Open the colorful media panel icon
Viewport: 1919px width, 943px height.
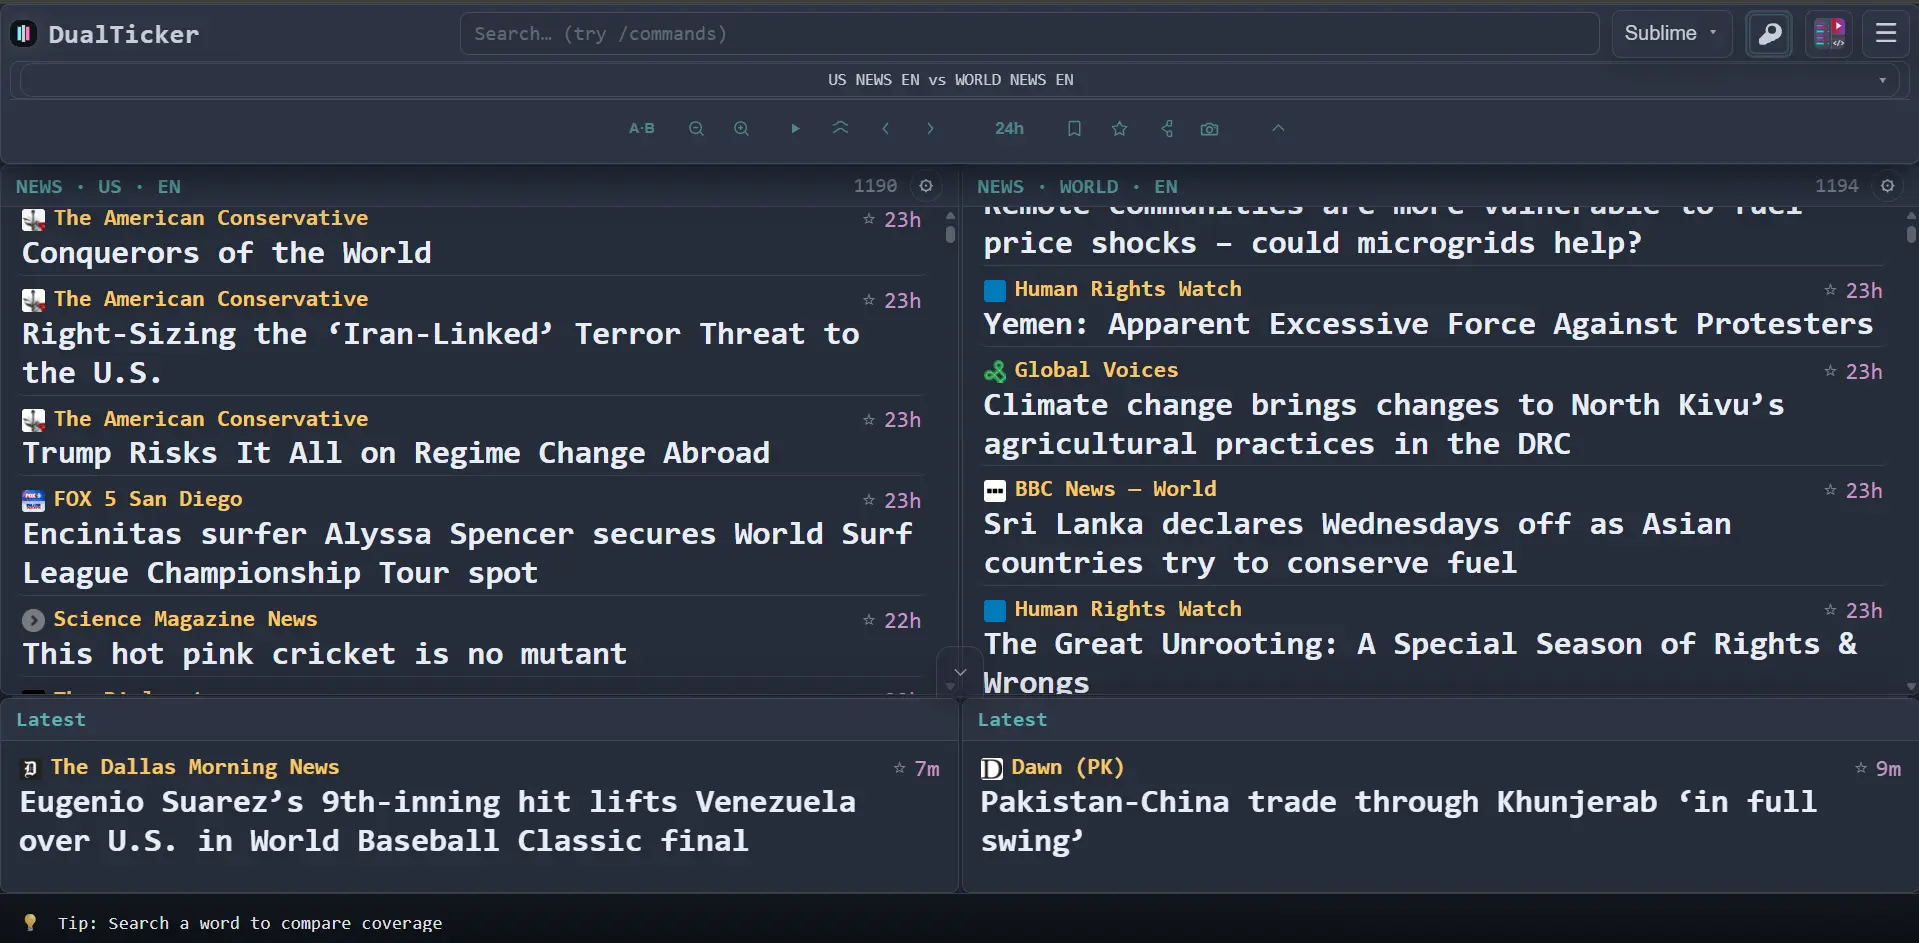1830,34
